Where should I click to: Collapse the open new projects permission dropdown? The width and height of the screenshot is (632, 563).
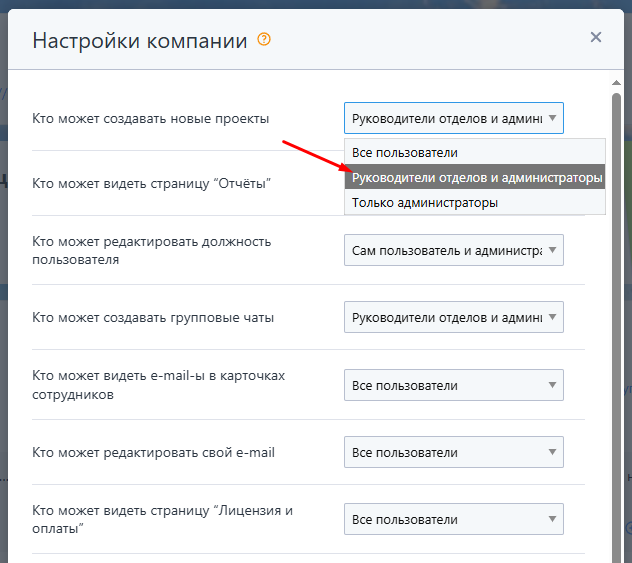[x=453, y=118]
